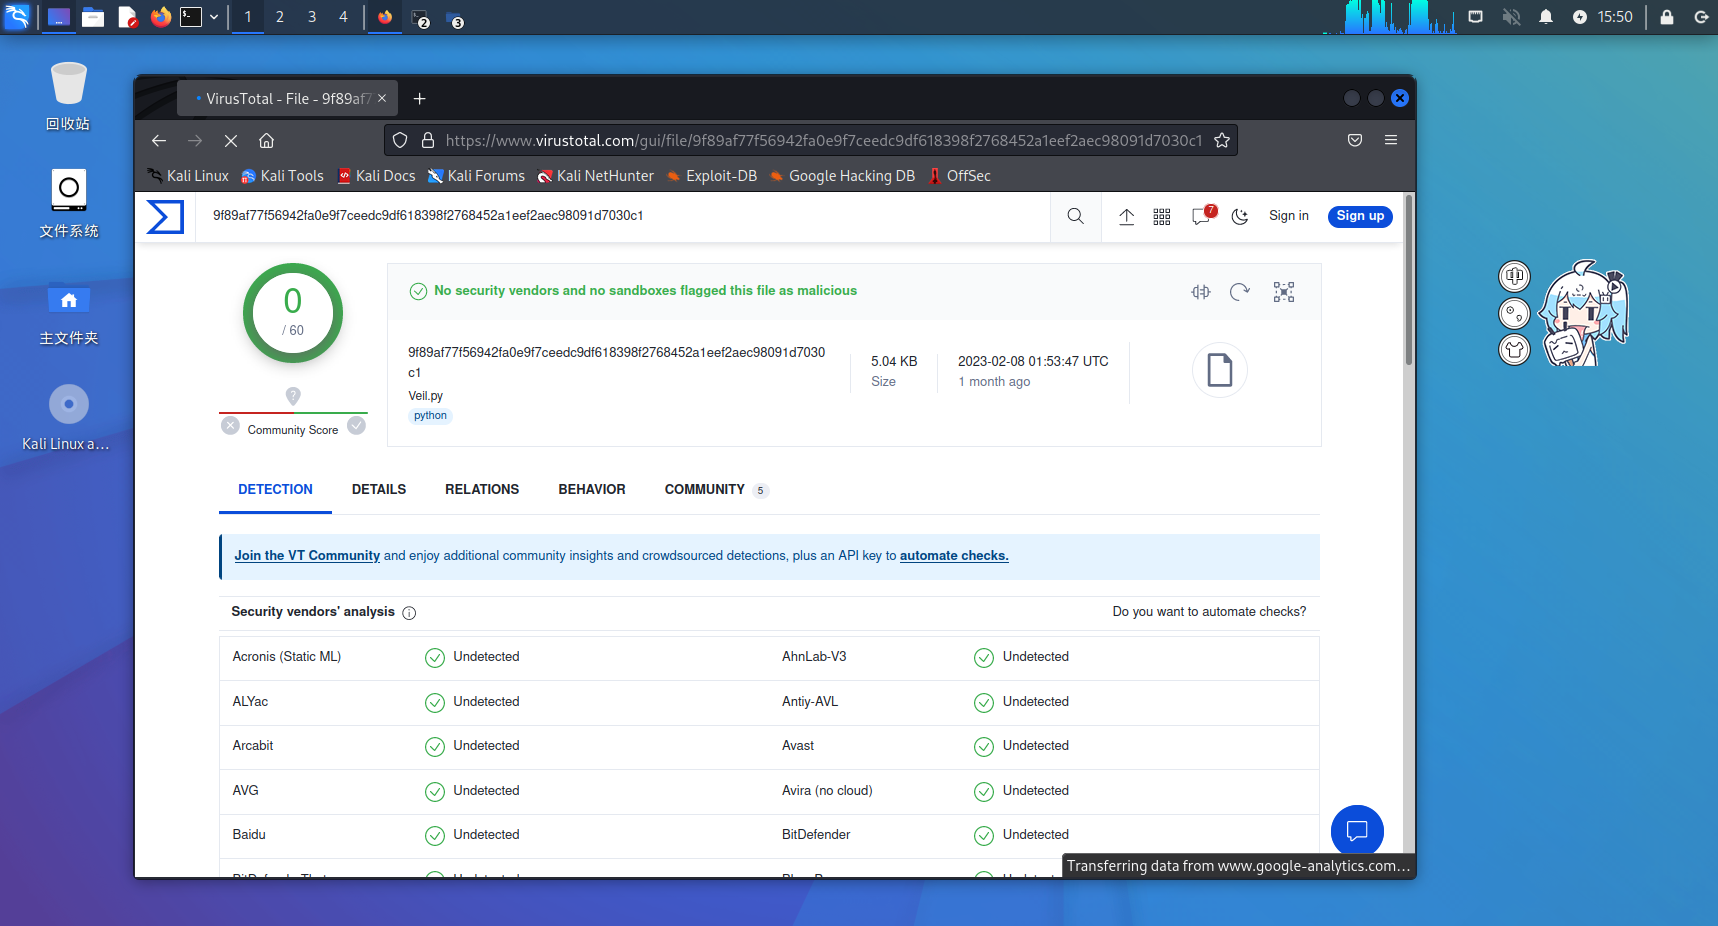1718x926 pixels.
Task: Click the similar files search icon
Action: click(x=1201, y=292)
